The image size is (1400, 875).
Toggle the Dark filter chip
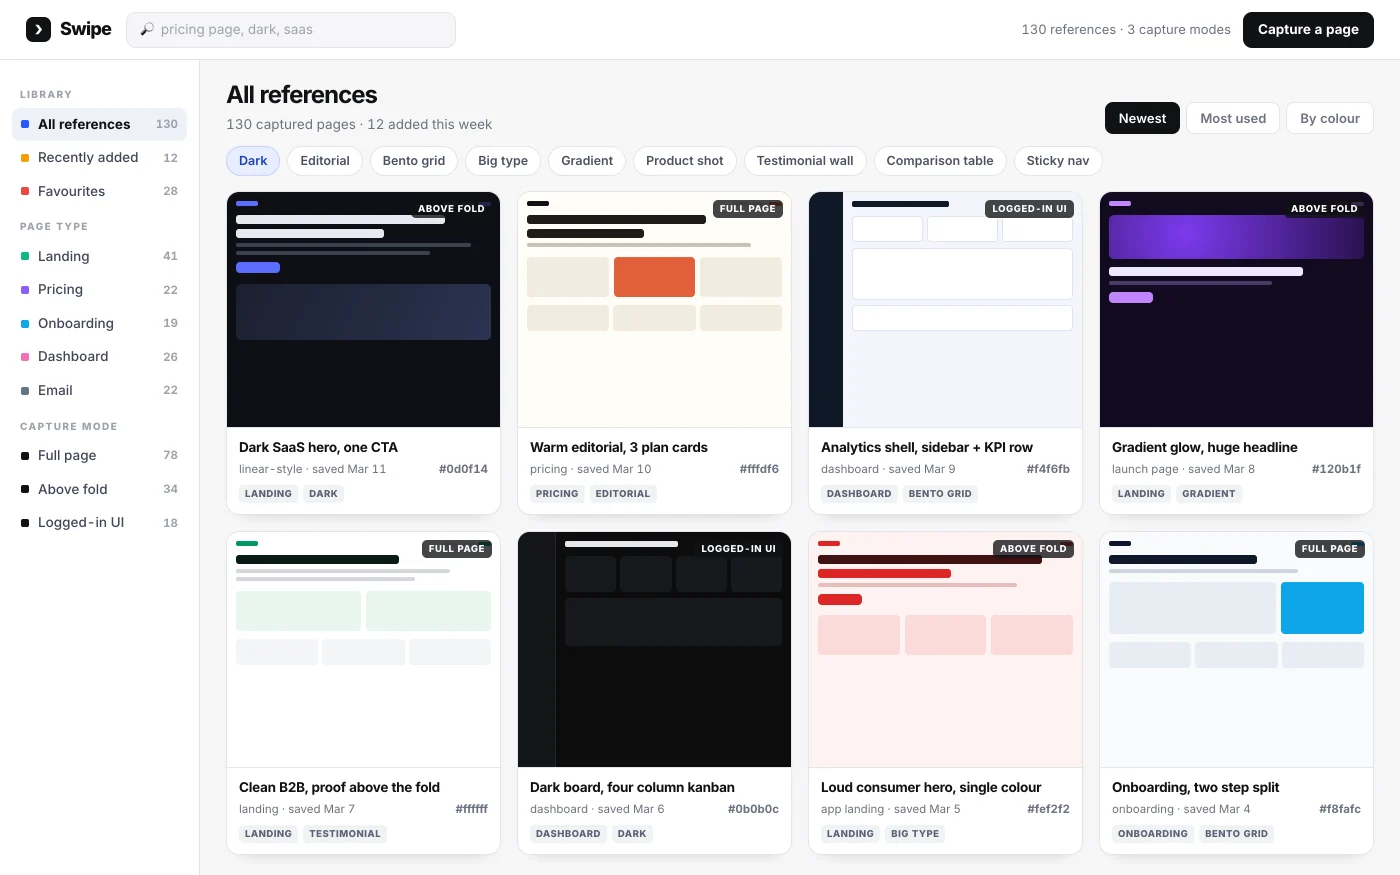pos(253,161)
